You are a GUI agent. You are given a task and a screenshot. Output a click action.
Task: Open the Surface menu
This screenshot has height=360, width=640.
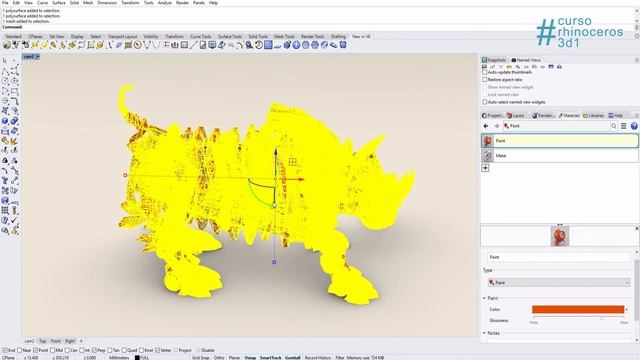tap(58, 3)
